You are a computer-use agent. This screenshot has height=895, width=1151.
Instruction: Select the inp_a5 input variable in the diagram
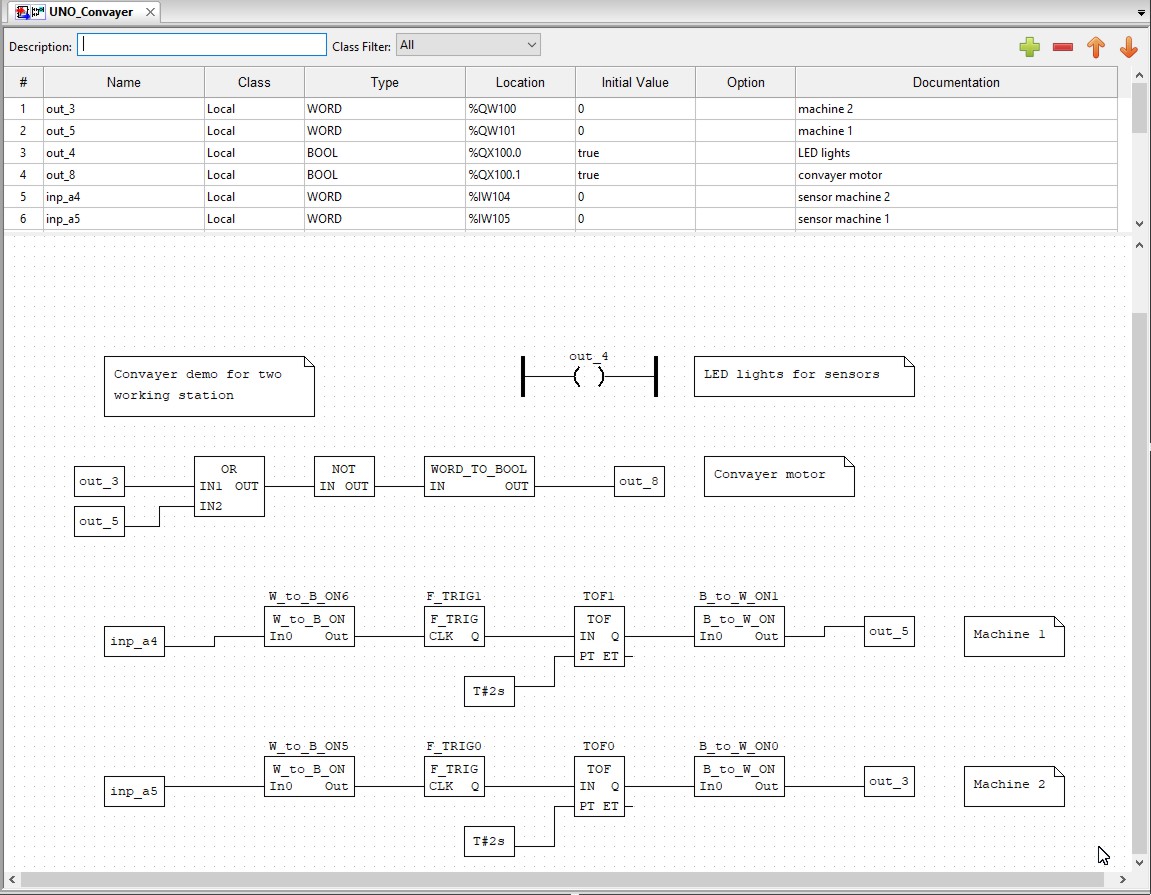[134, 791]
